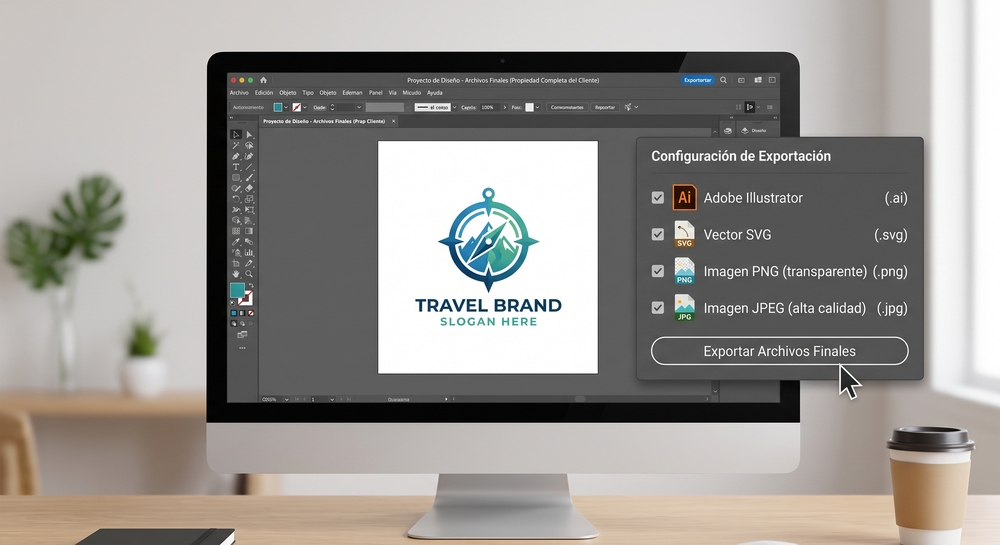Select the Type tool
This screenshot has height=545, width=1000.
tap(236, 166)
